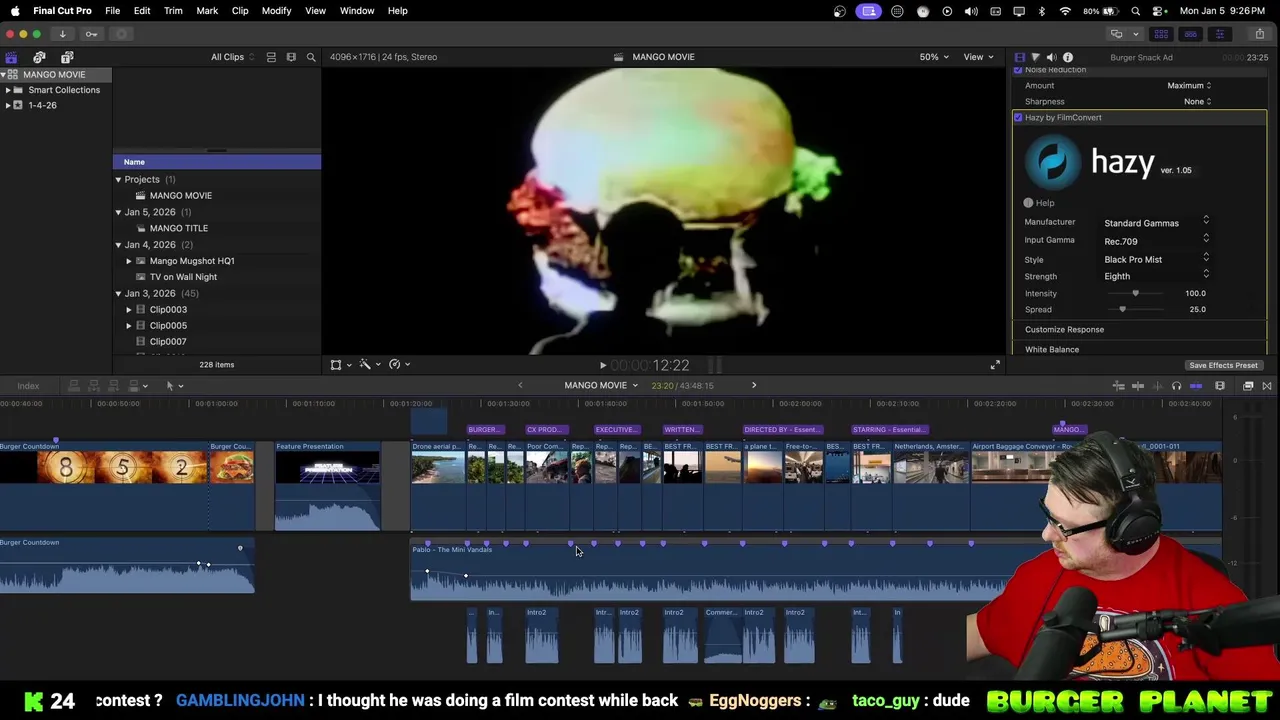Toggle the Inspector panel display button

pos(1219,34)
